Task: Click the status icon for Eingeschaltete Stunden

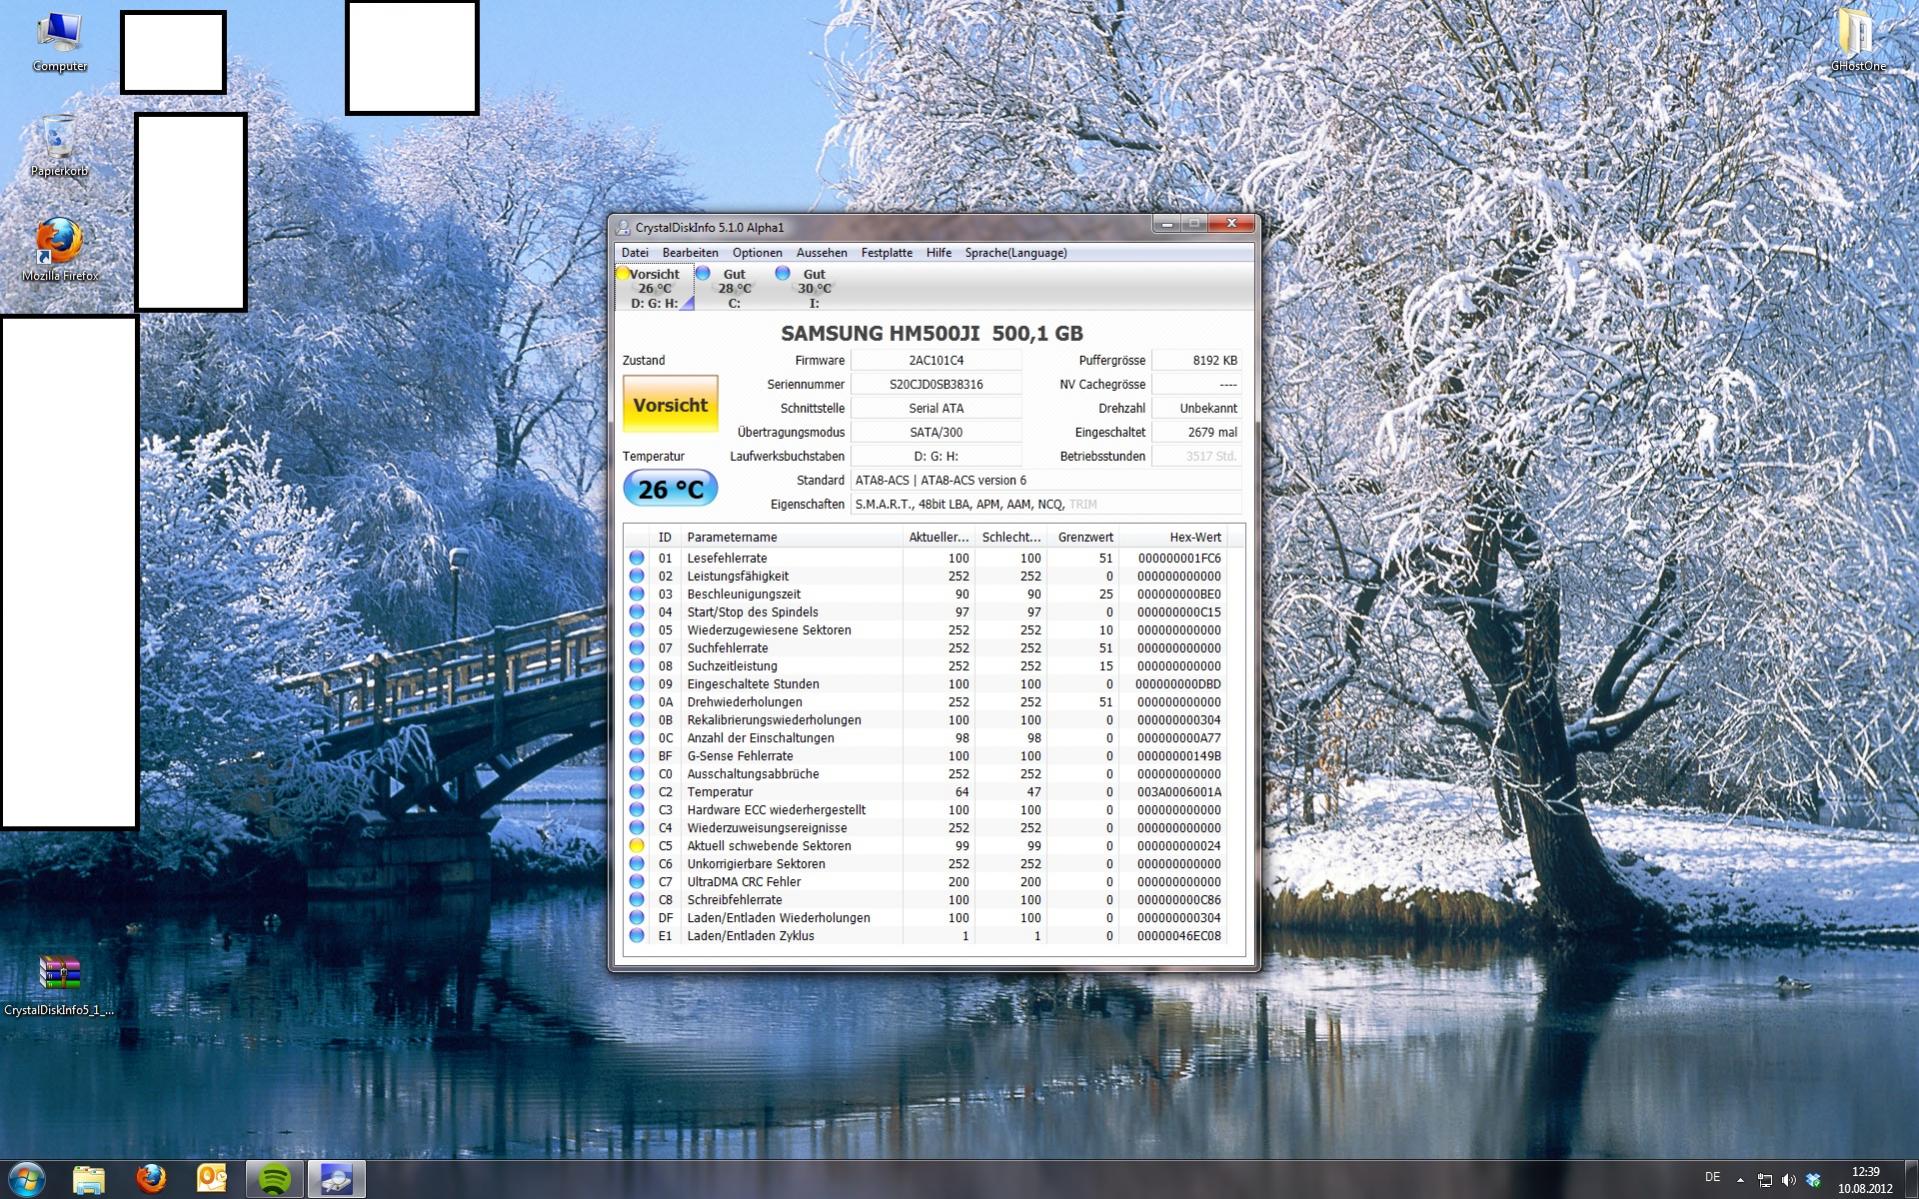Action: 636,684
